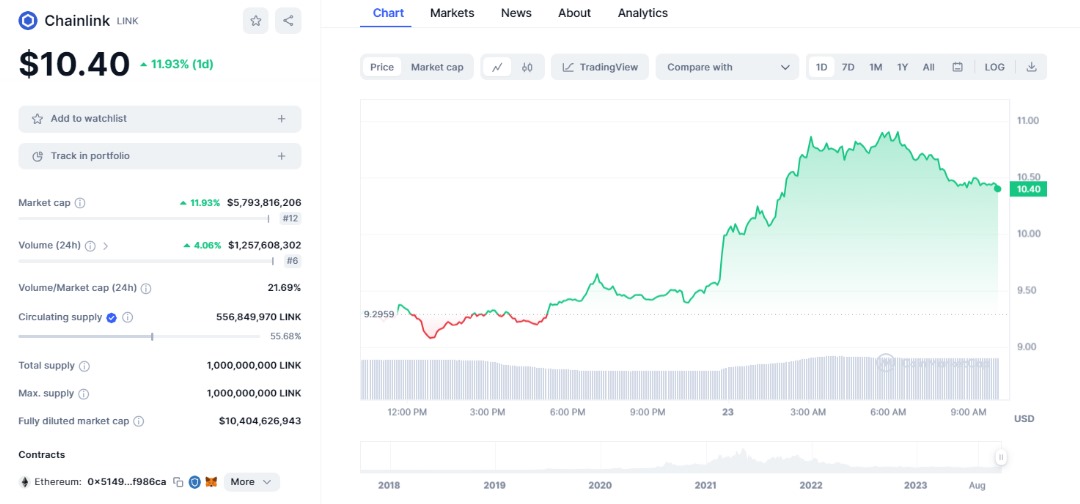Viewport: 1080px width, 504px height.
Task: Click the 9.2959 opening price label
Action: [x=379, y=314]
